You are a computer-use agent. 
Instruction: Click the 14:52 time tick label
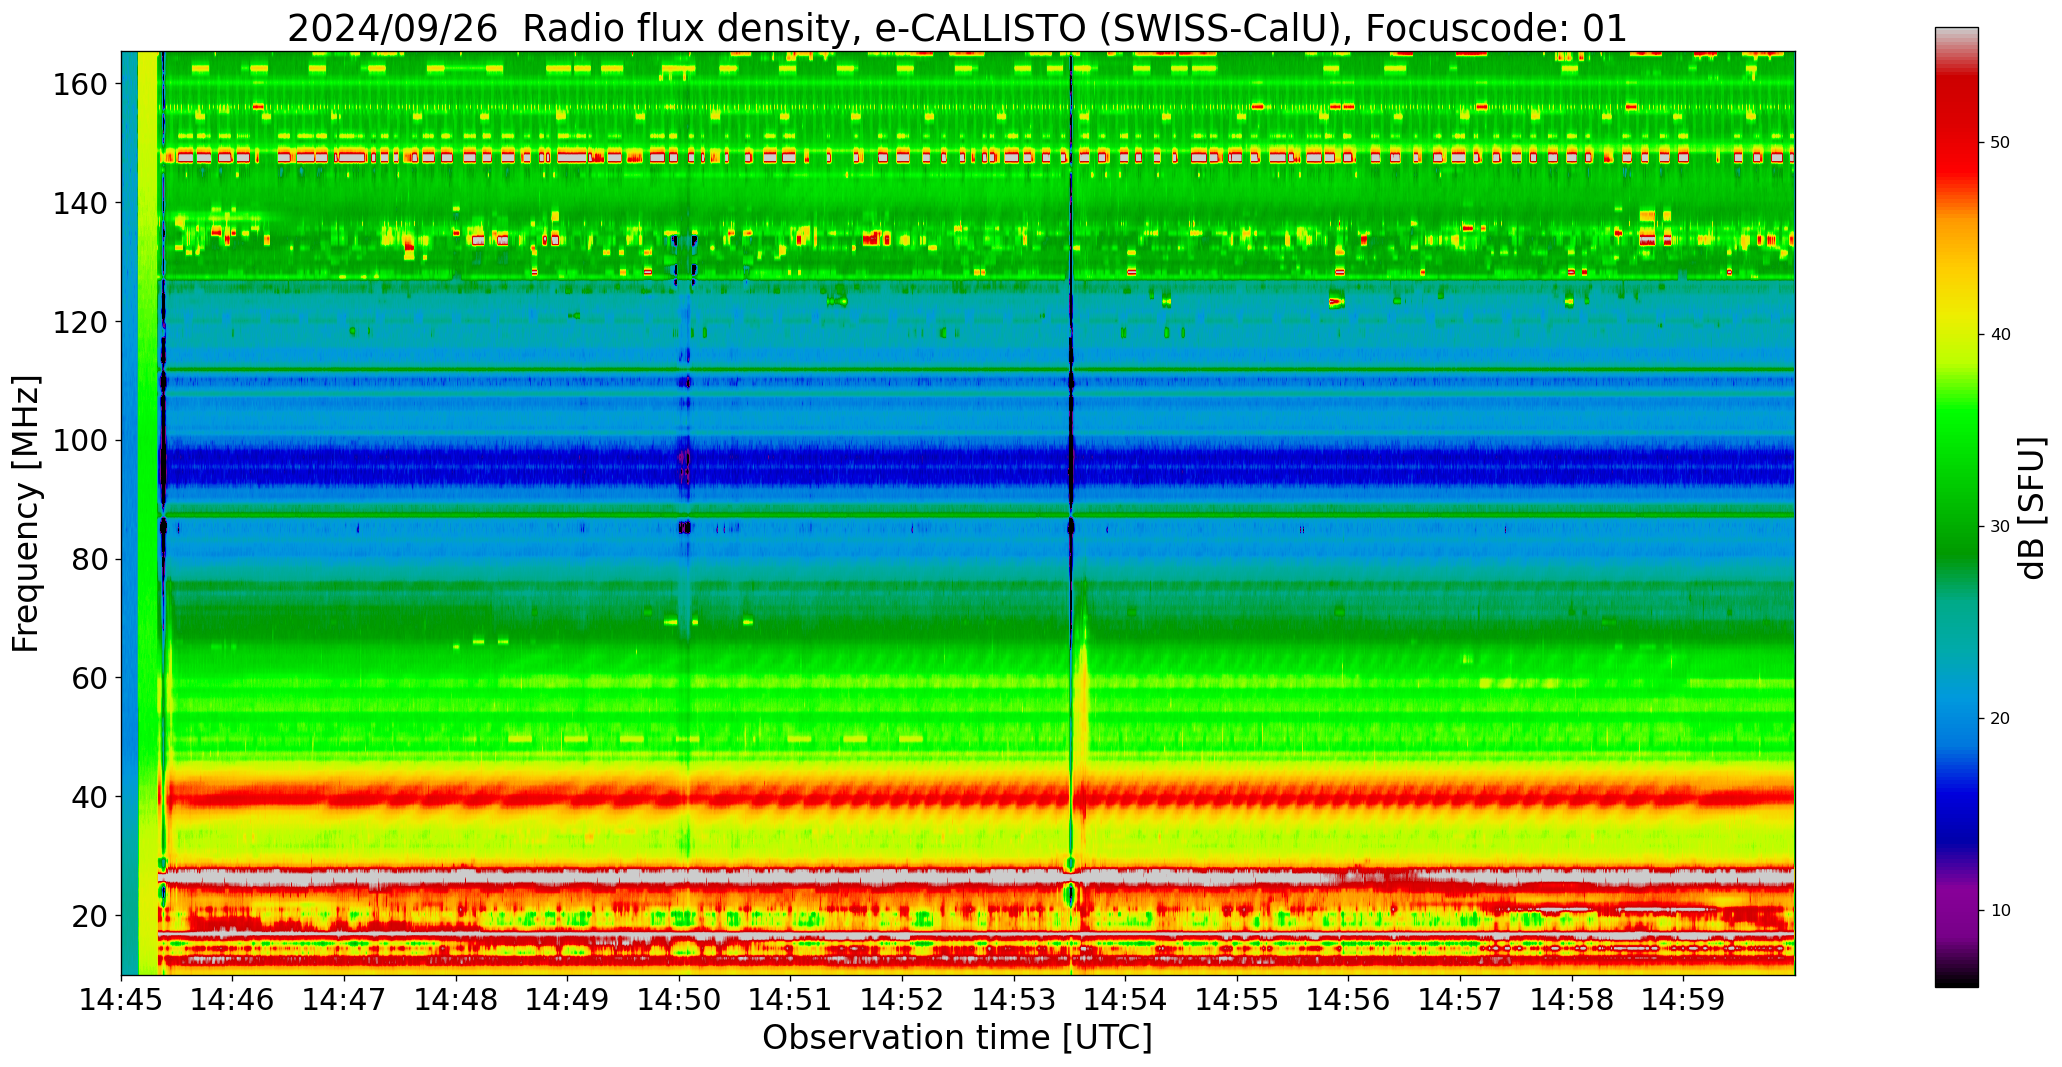point(902,999)
